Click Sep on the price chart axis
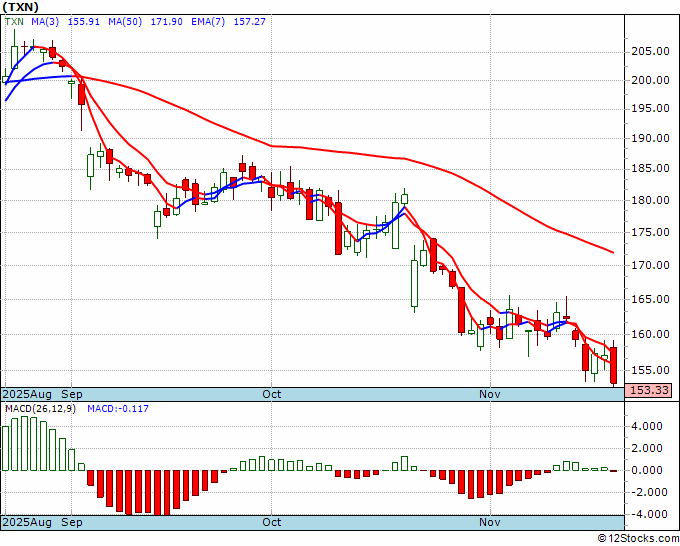The image size is (680, 546). (72, 394)
